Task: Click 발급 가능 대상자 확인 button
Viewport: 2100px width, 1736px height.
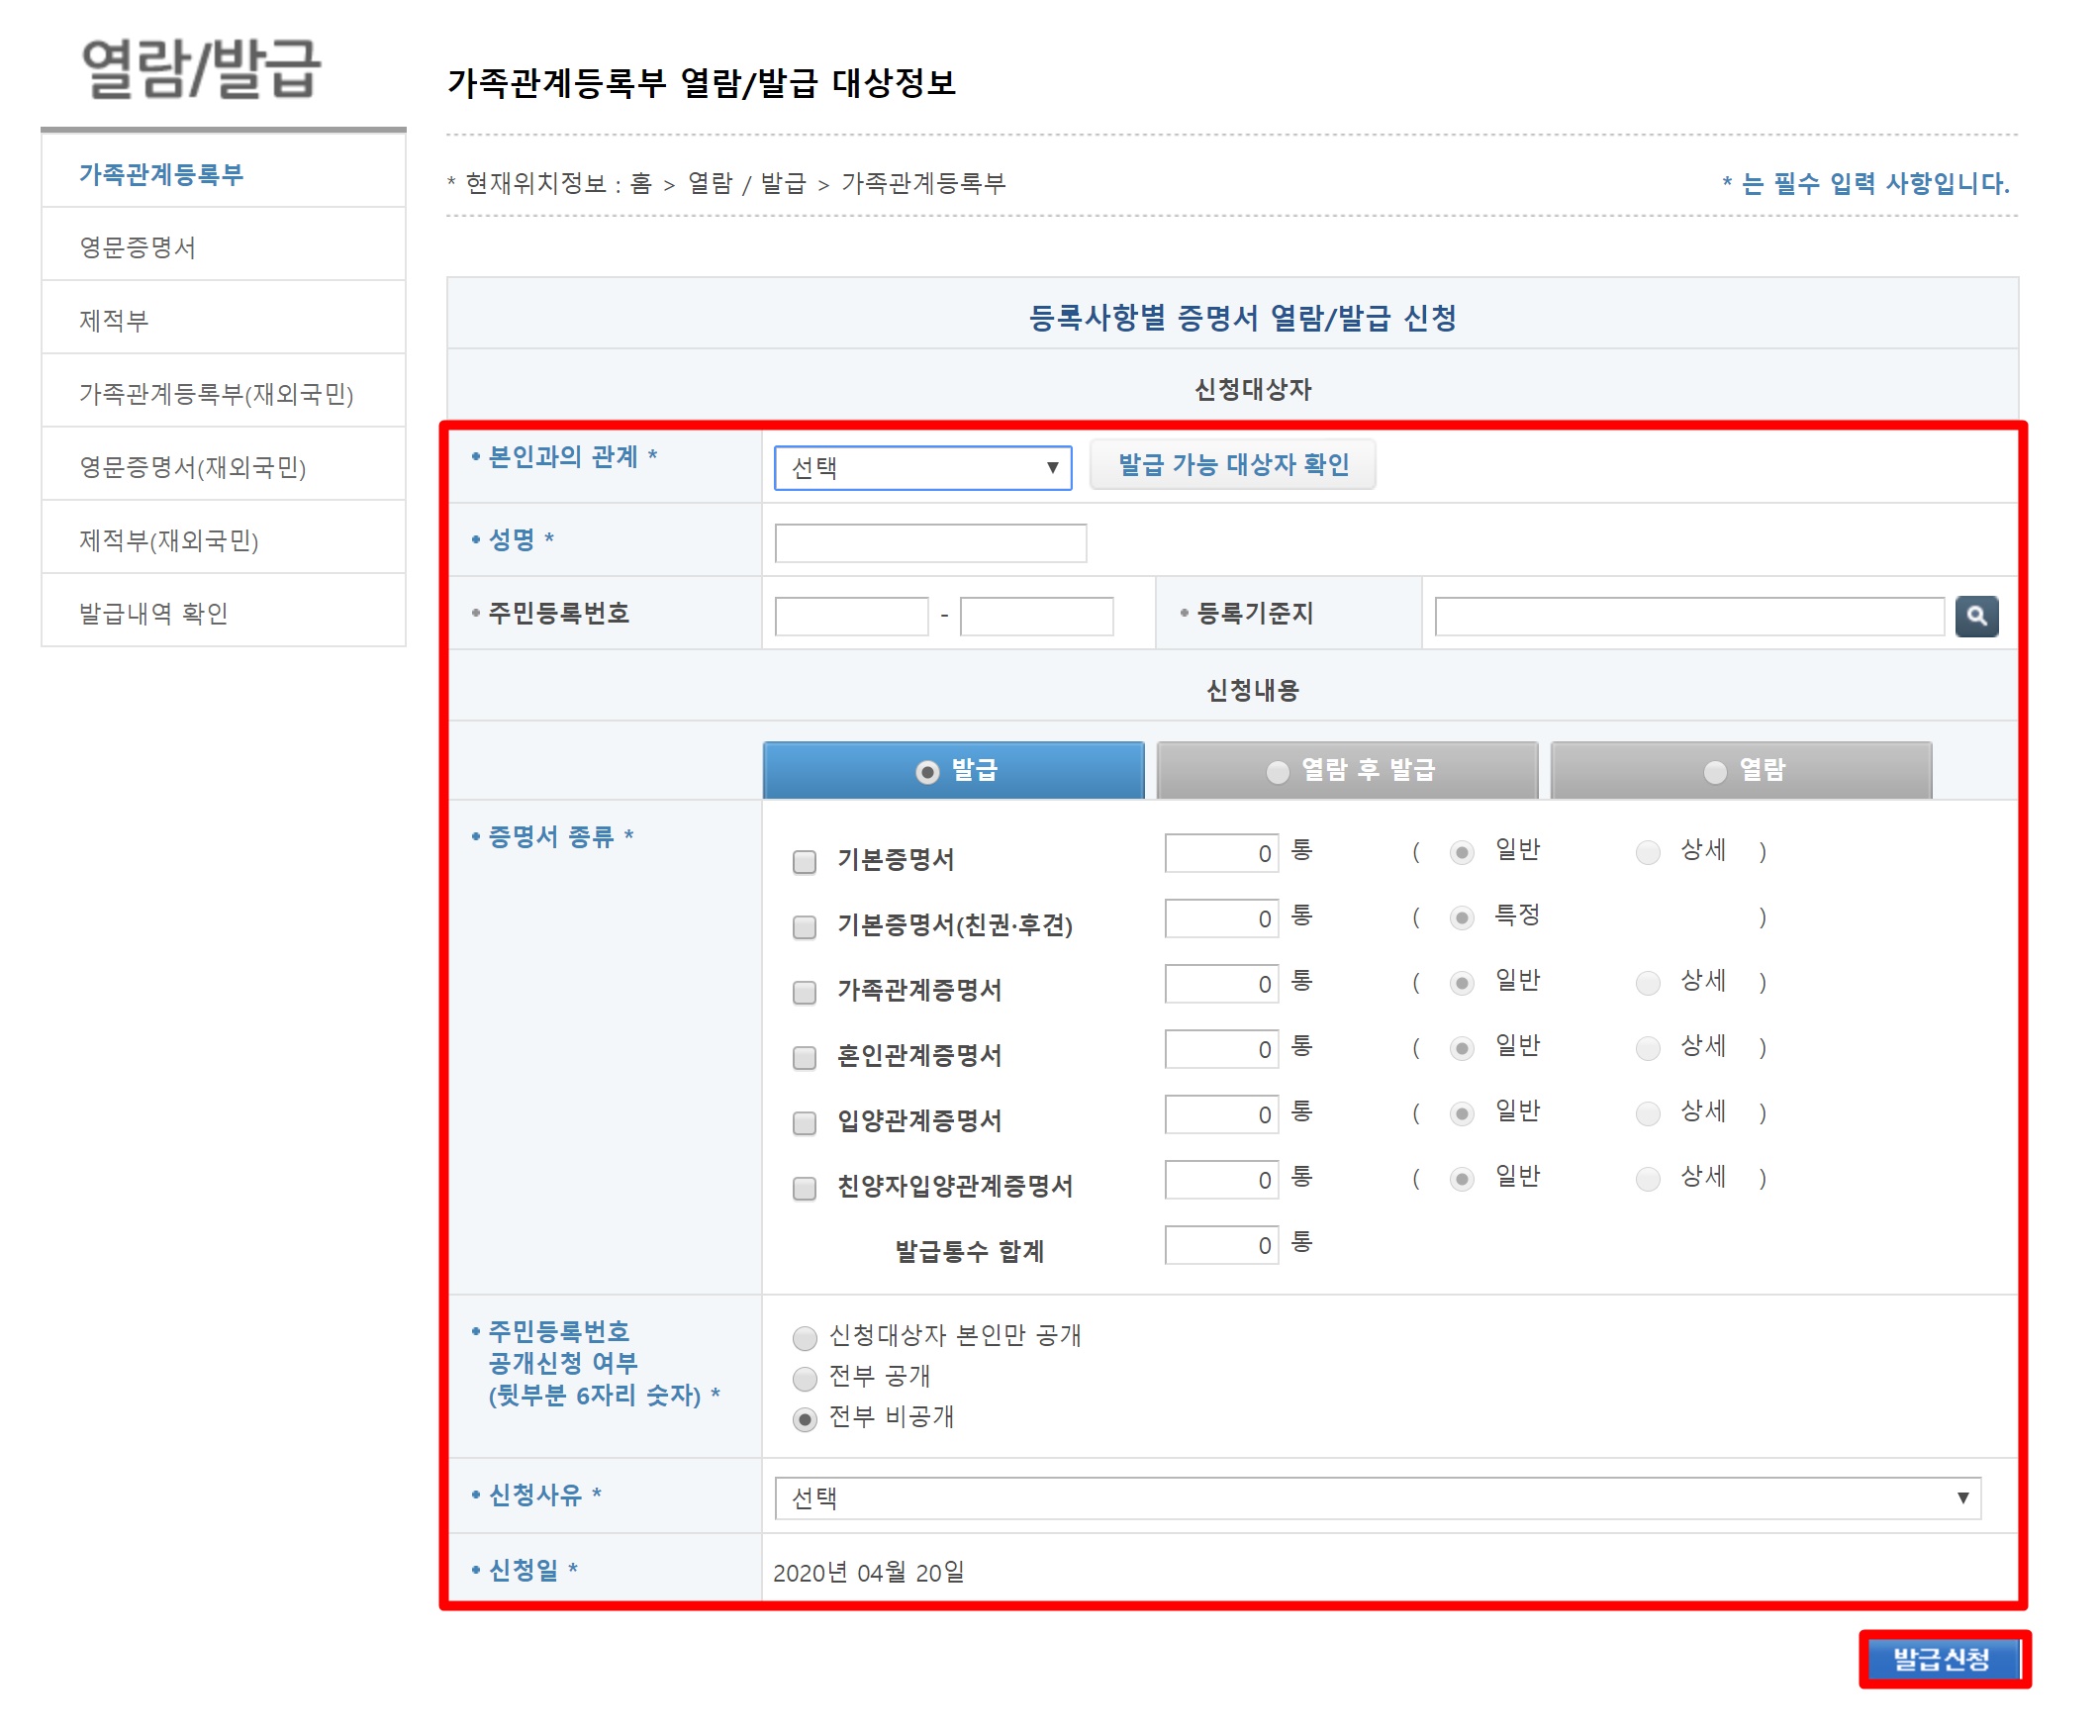Action: pos(1232,465)
